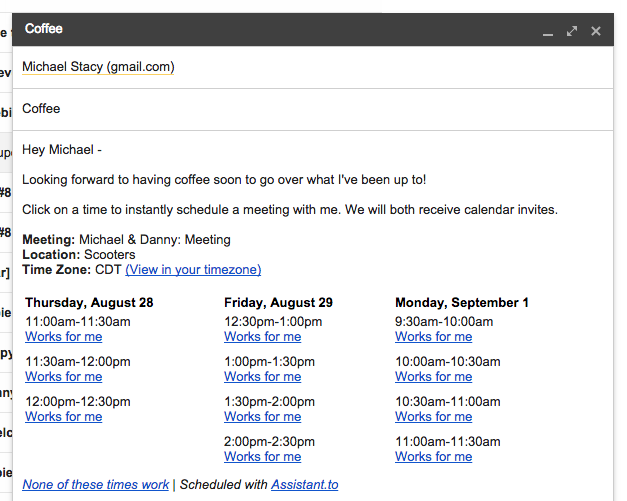
Task: Pop out the compose window to full screen
Action: 572,31
